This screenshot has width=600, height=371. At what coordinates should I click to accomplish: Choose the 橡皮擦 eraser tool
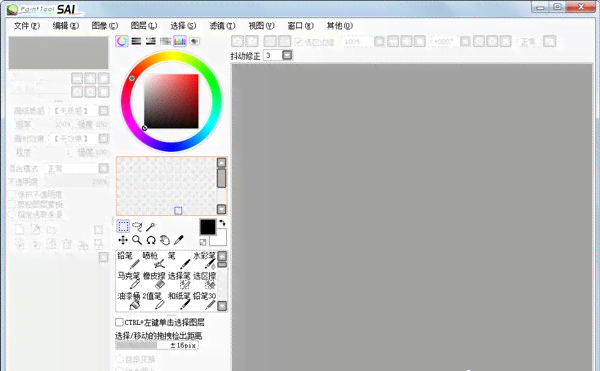point(153,280)
